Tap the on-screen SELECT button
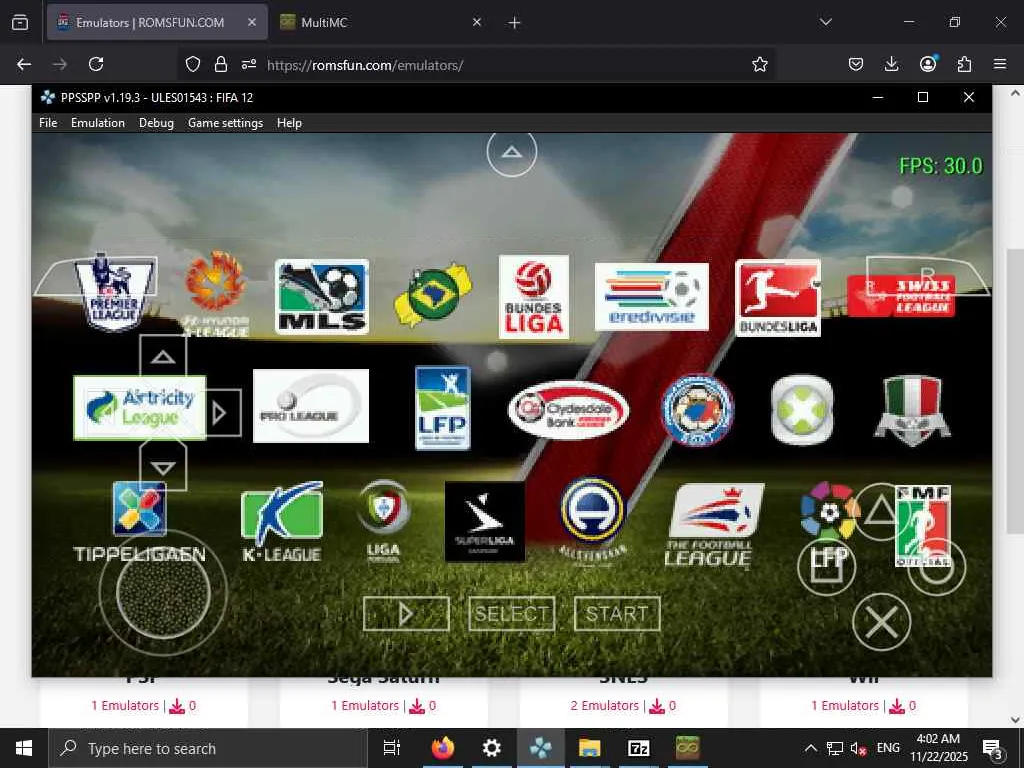The image size is (1024, 768). pos(512,614)
